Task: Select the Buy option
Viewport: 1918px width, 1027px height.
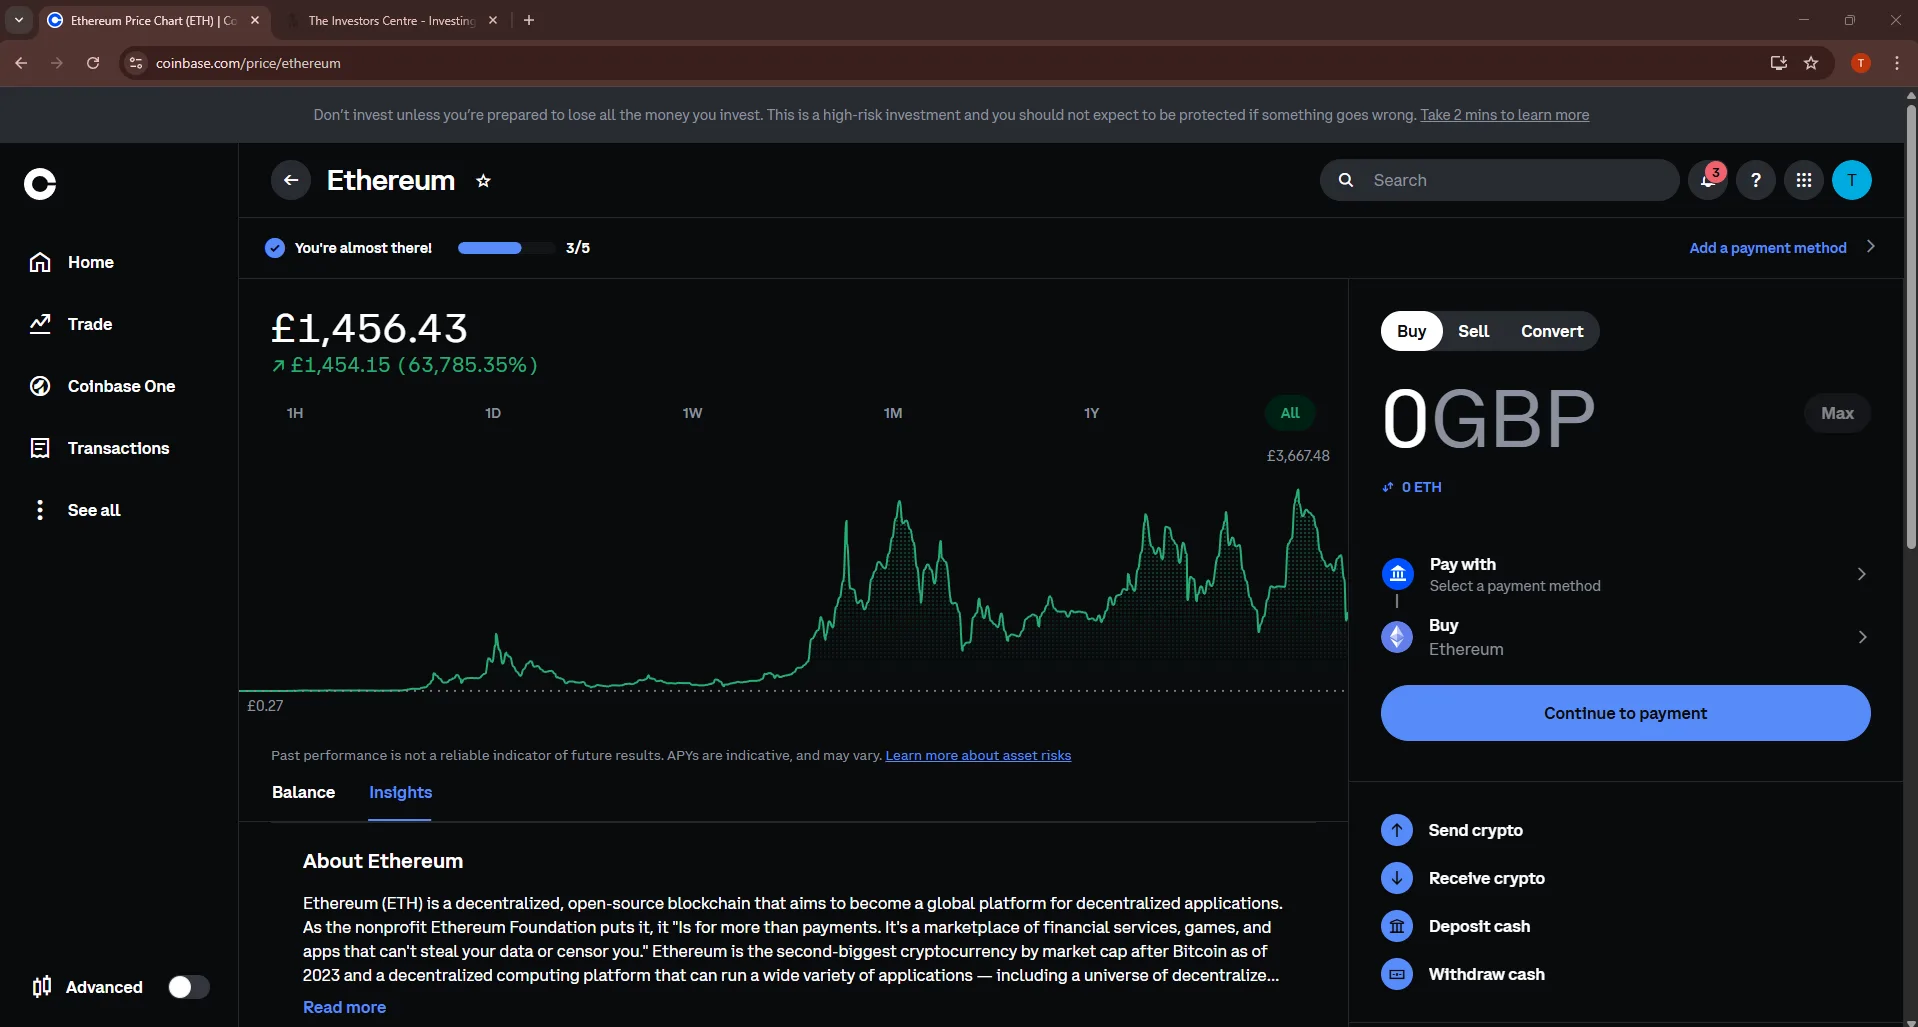Action: point(1412,331)
